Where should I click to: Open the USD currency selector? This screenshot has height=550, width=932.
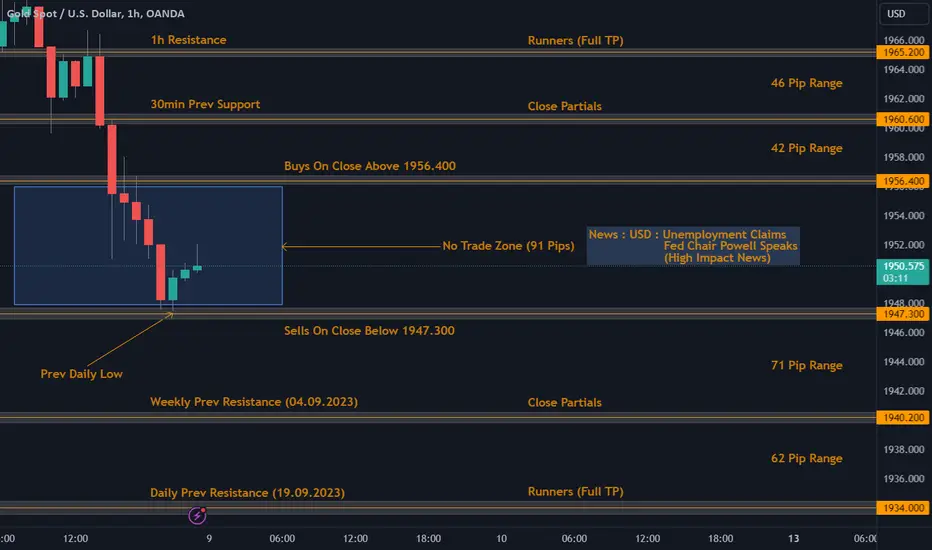click(903, 14)
